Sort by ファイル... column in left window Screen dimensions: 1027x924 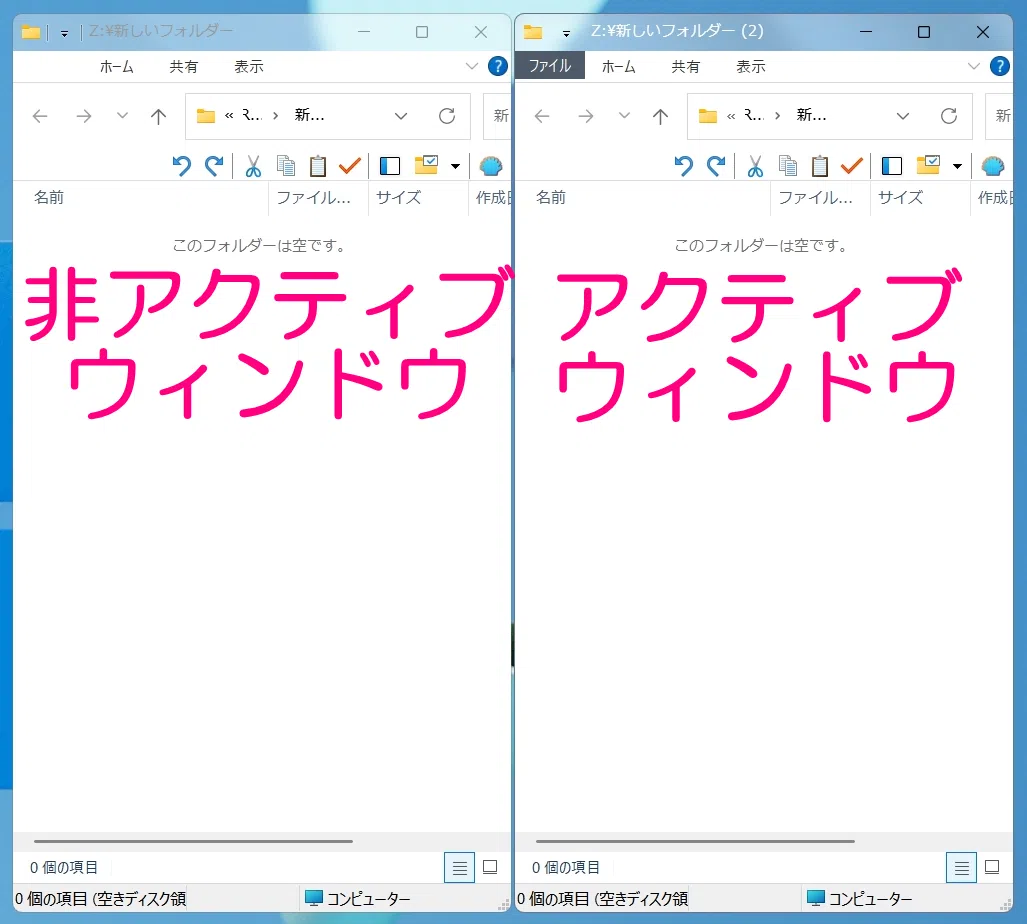pyautogui.click(x=318, y=198)
